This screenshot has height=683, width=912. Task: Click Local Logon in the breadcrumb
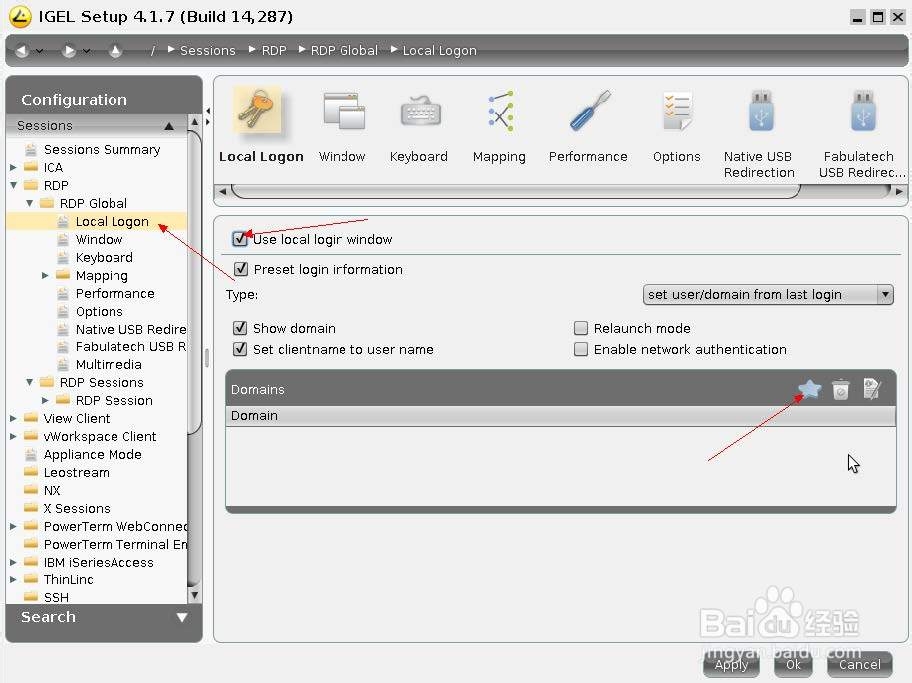point(440,51)
